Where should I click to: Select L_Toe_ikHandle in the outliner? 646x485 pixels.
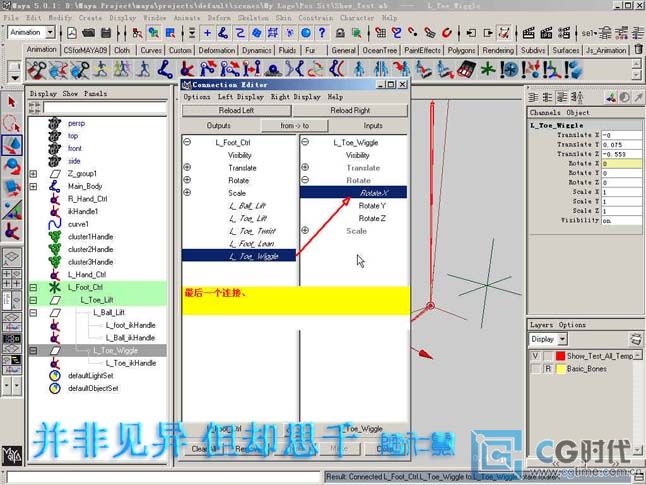(x=131, y=363)
